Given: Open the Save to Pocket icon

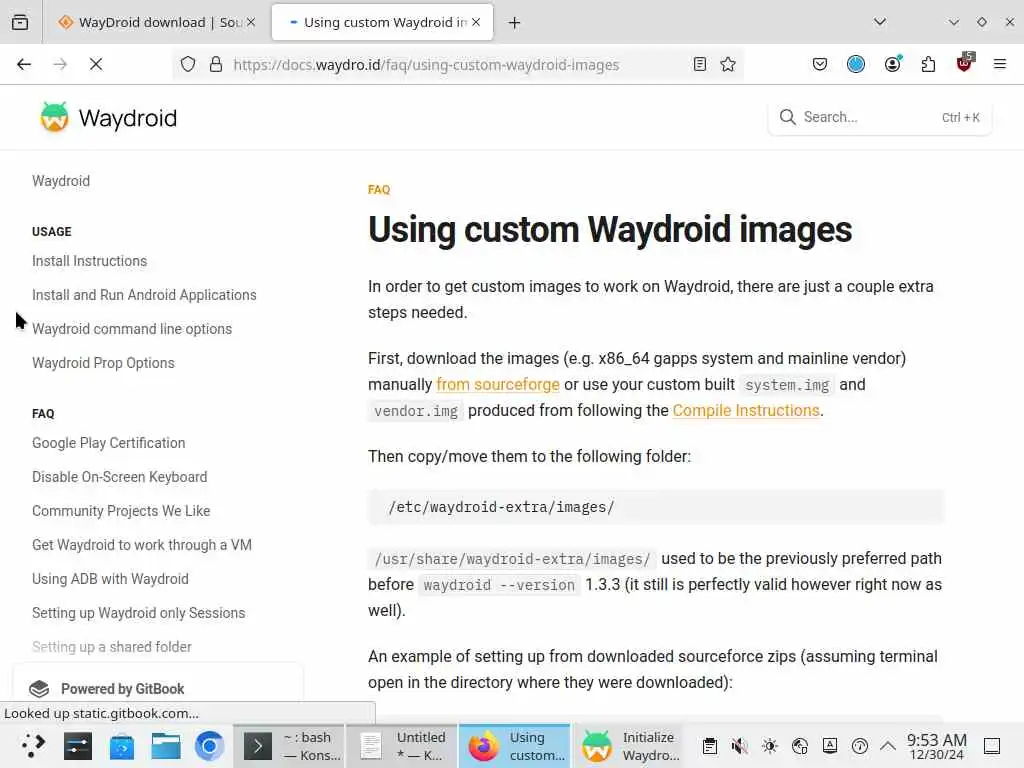Looking at the screenshot, I should pyautogui.click(x=820, y=64).
